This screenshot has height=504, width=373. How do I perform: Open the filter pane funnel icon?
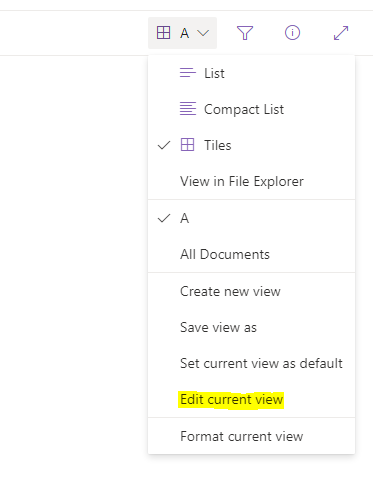point(245,33)
